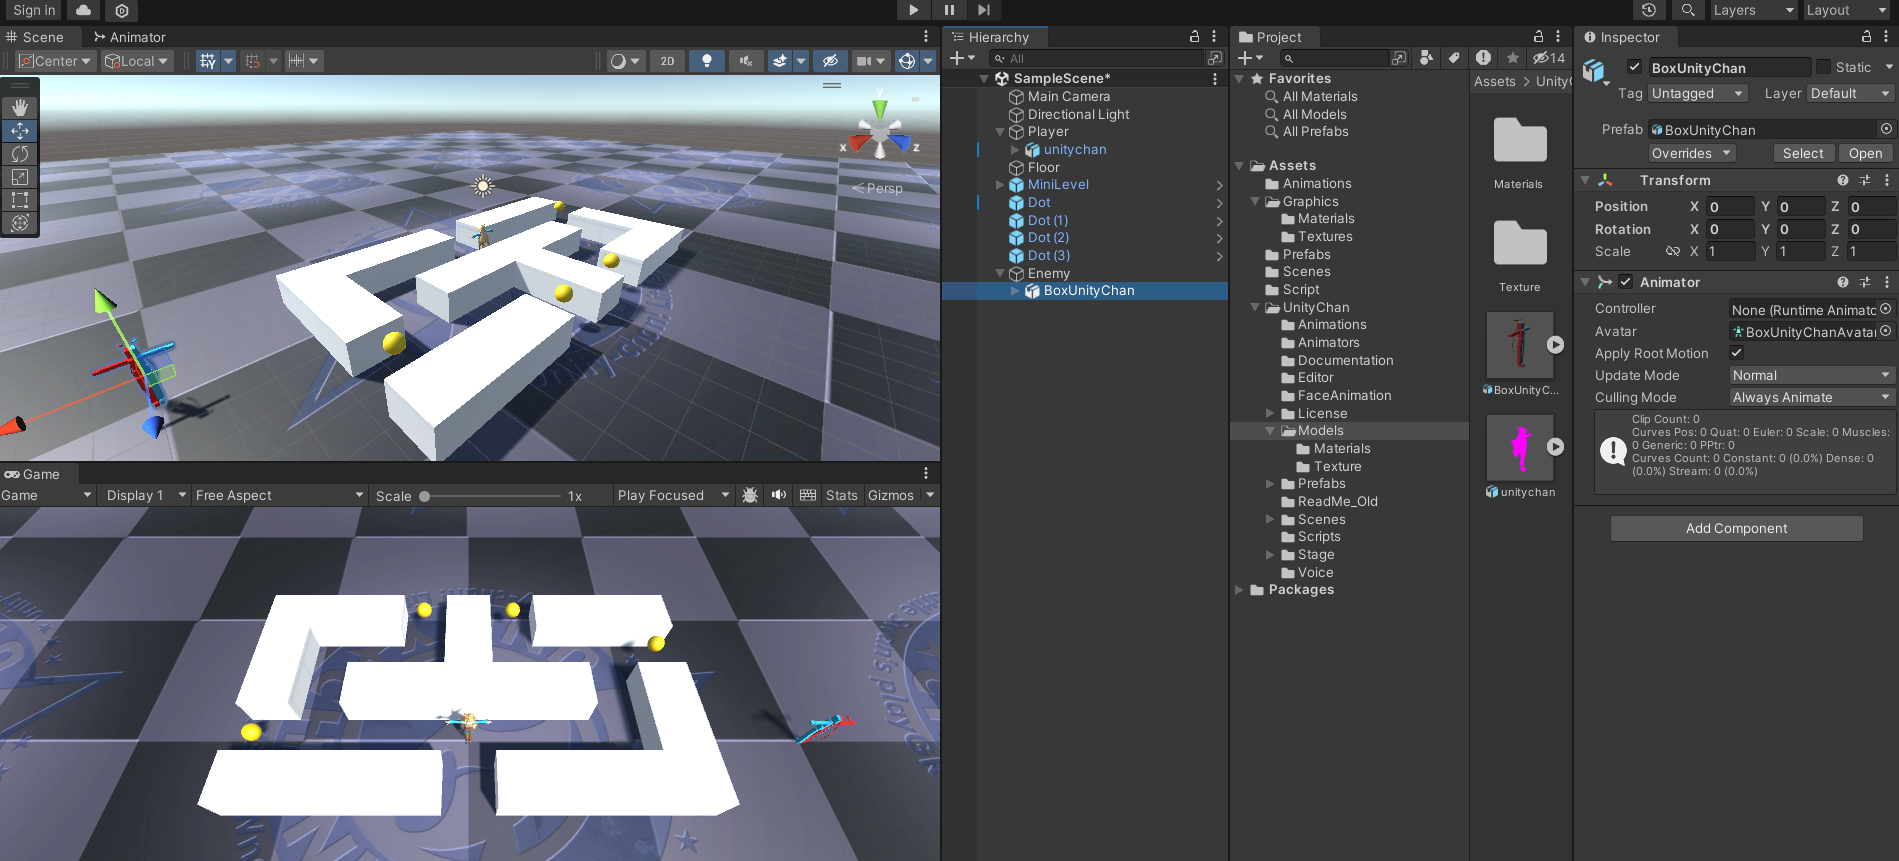Click the Play button in top toolbar
Viewport: 1899px width, 861px height.
[x=913, y=10]
